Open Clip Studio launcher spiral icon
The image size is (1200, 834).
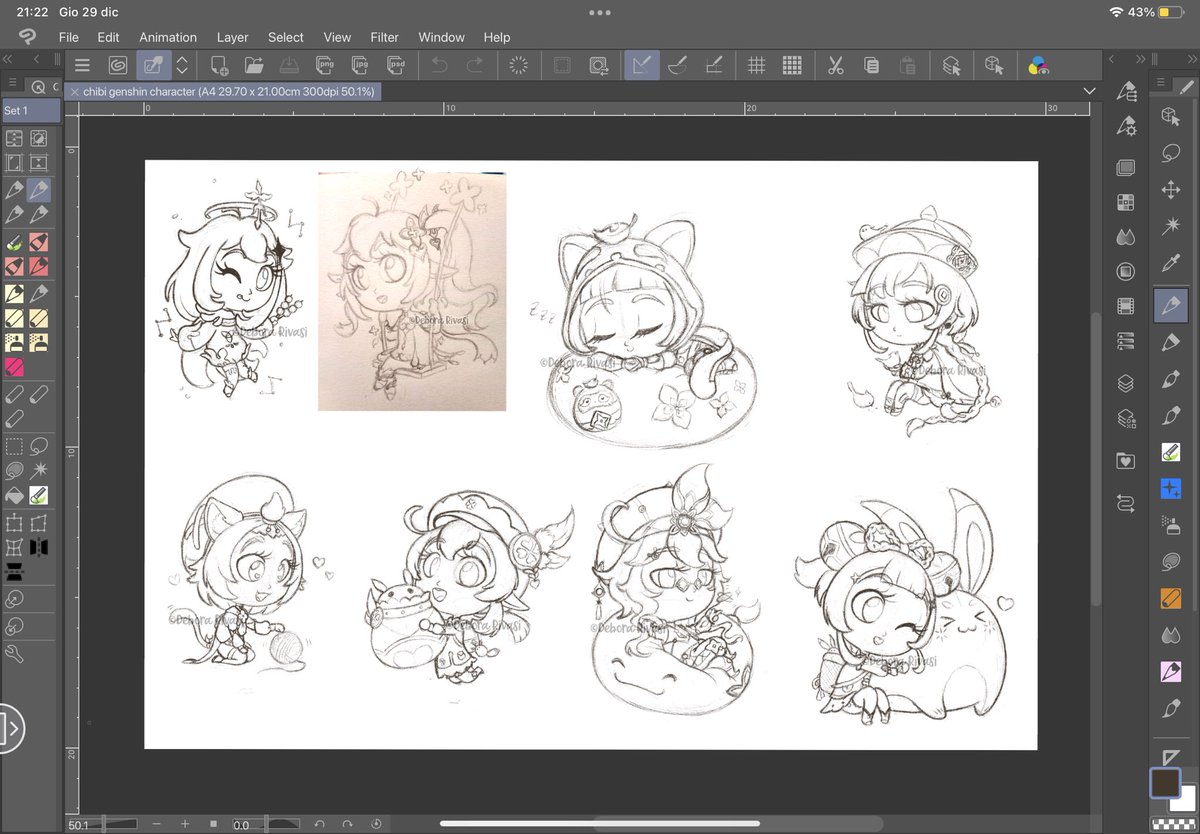click(x=118, y=66)
